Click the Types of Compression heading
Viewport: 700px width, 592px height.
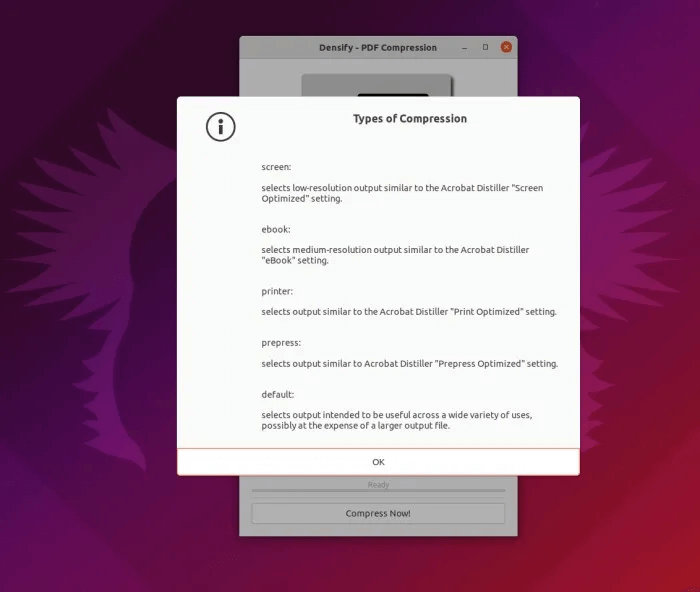click(410, 119)
